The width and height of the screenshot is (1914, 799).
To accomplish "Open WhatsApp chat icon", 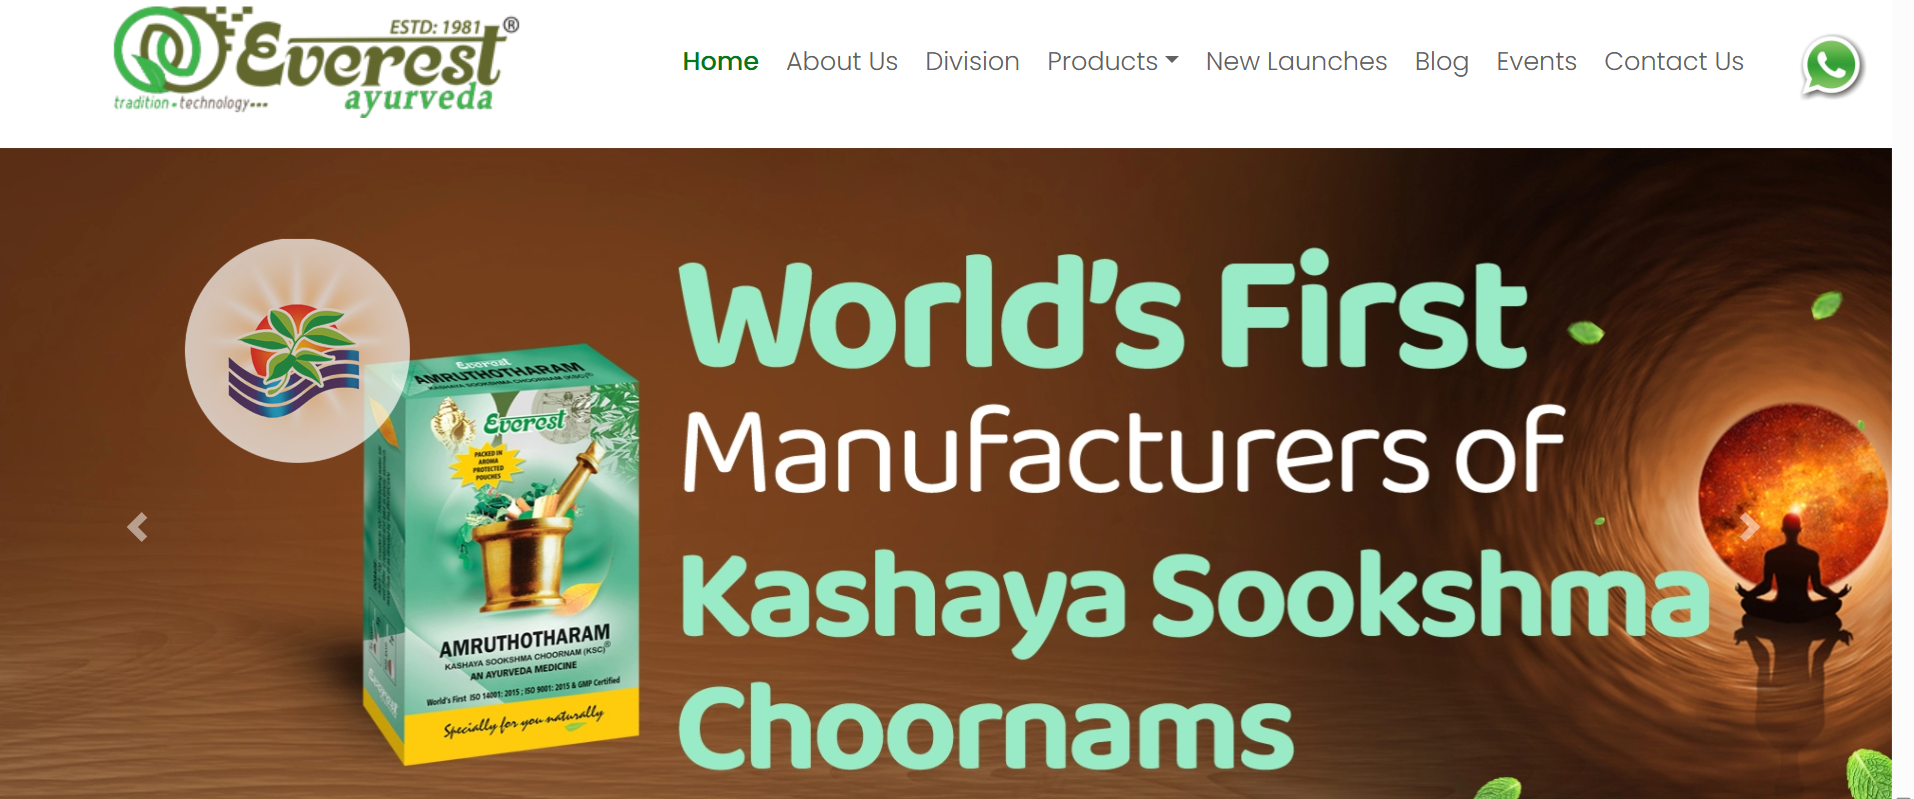I will 1832,66.
